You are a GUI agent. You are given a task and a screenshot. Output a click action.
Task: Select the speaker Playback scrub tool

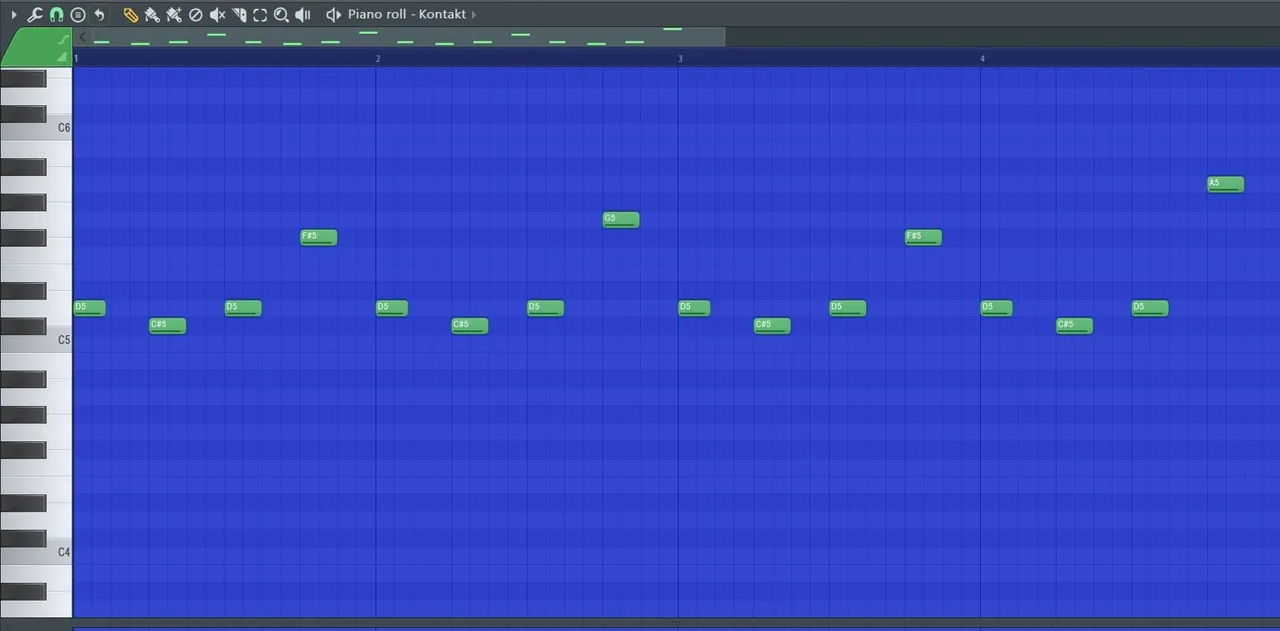coord(303,15)
